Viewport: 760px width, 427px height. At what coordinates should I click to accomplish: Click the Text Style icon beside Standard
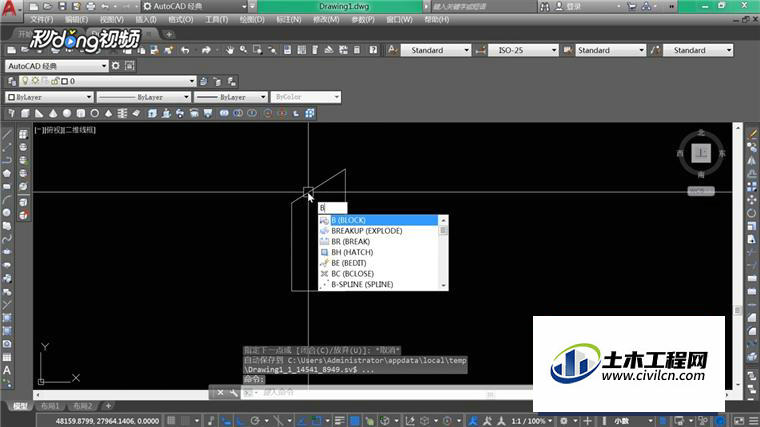[393, 50]
